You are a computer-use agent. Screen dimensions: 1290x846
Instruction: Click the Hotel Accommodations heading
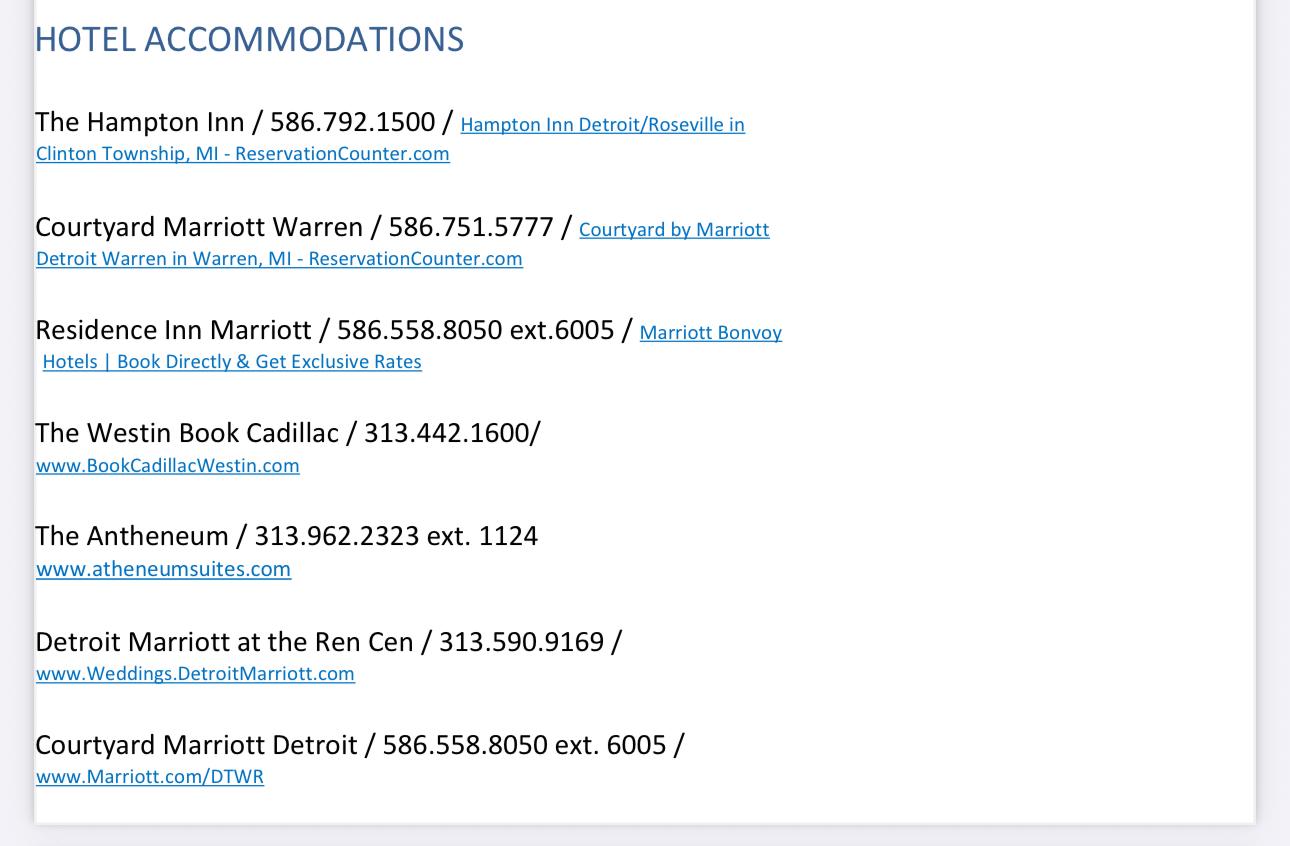click(x=250, y=39)
